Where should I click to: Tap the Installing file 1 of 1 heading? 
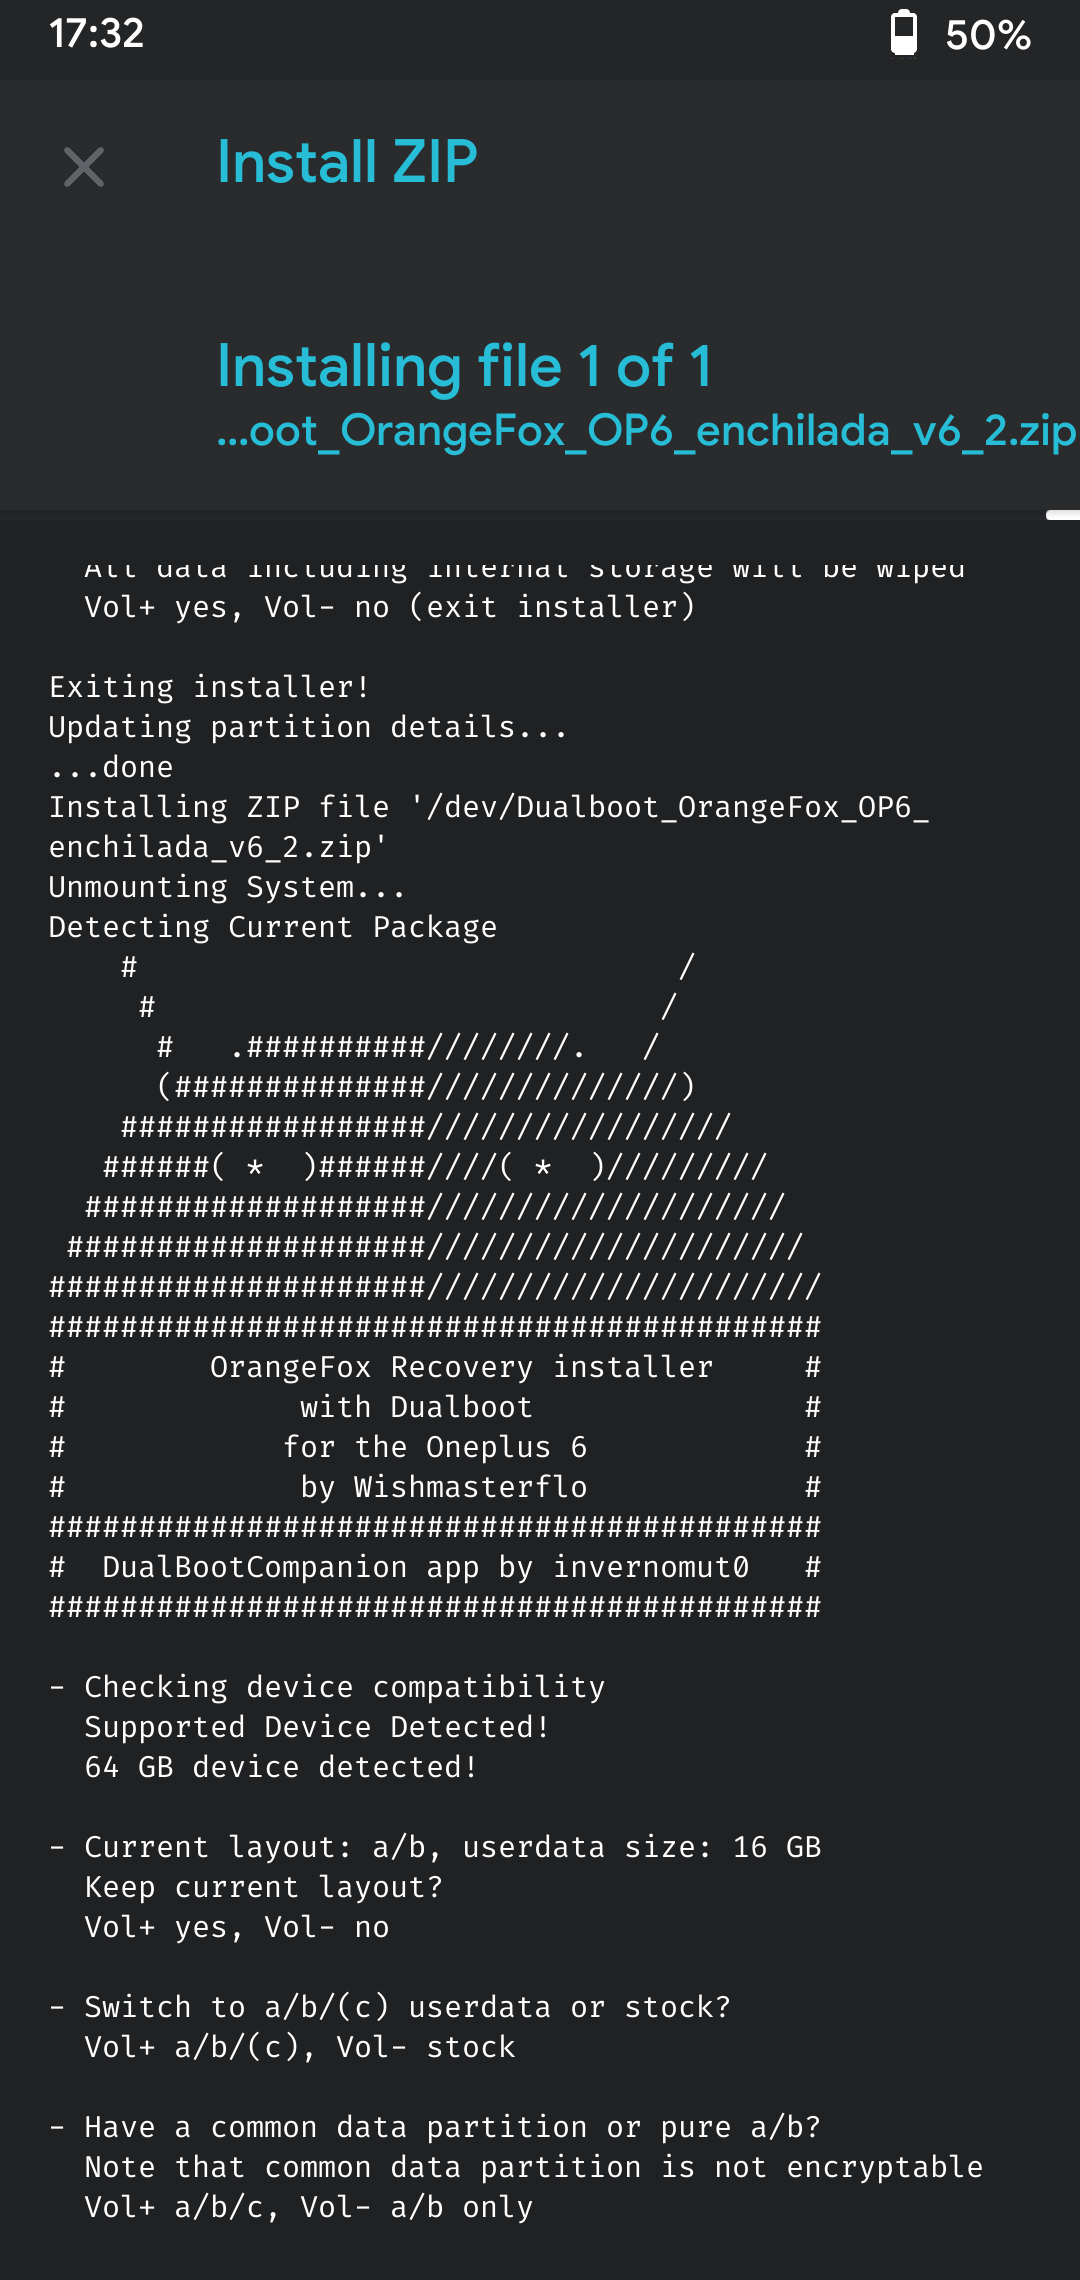465,366
